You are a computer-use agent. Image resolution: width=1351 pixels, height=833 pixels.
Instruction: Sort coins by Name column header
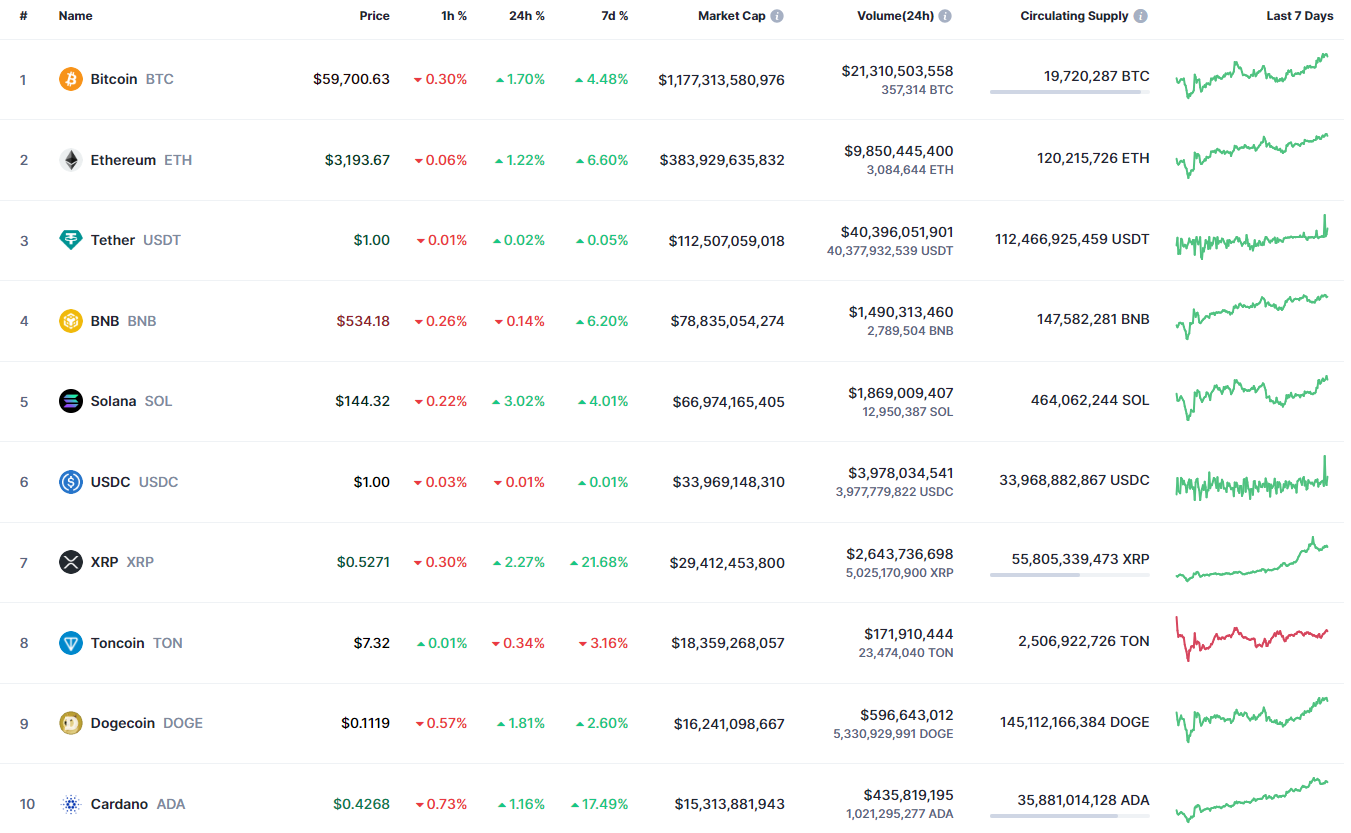tap(75, 16)
